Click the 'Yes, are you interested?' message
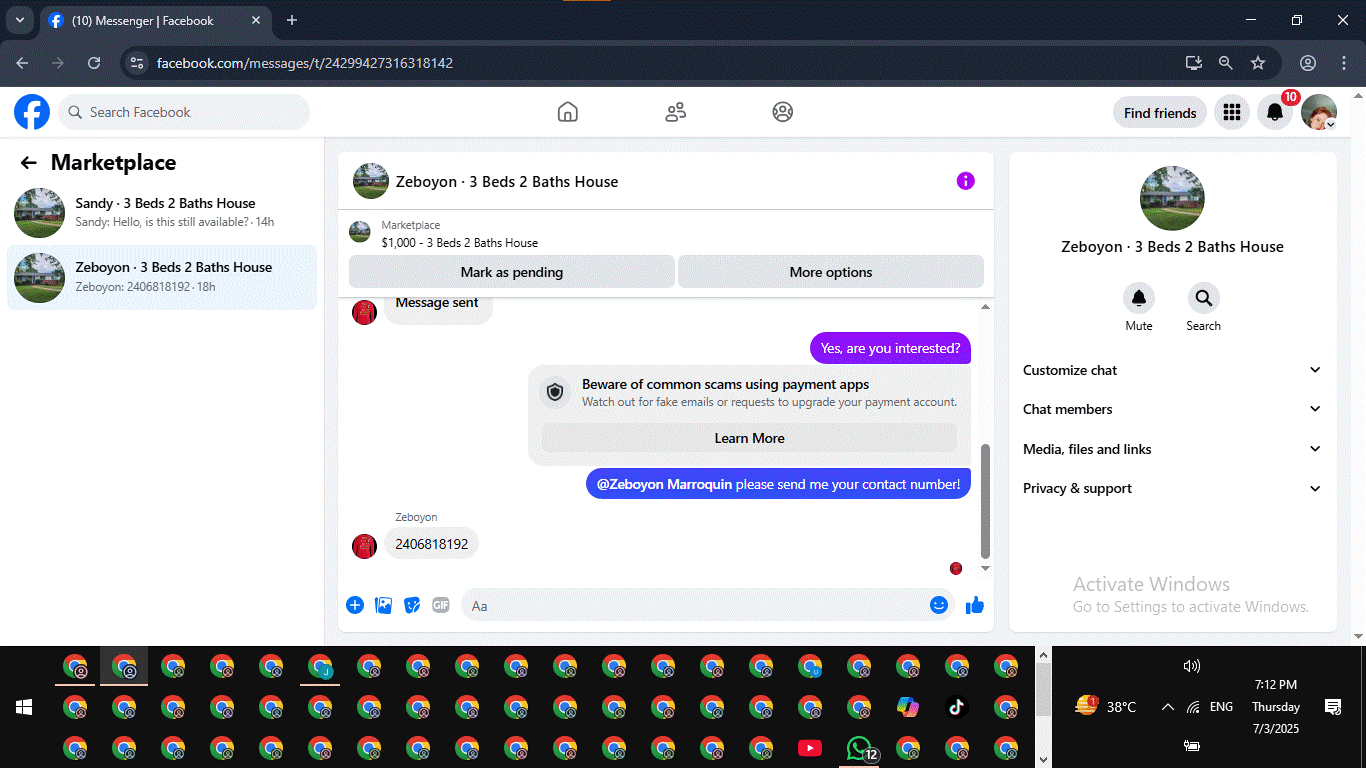The image size is (1366, 768). (890, 348)
